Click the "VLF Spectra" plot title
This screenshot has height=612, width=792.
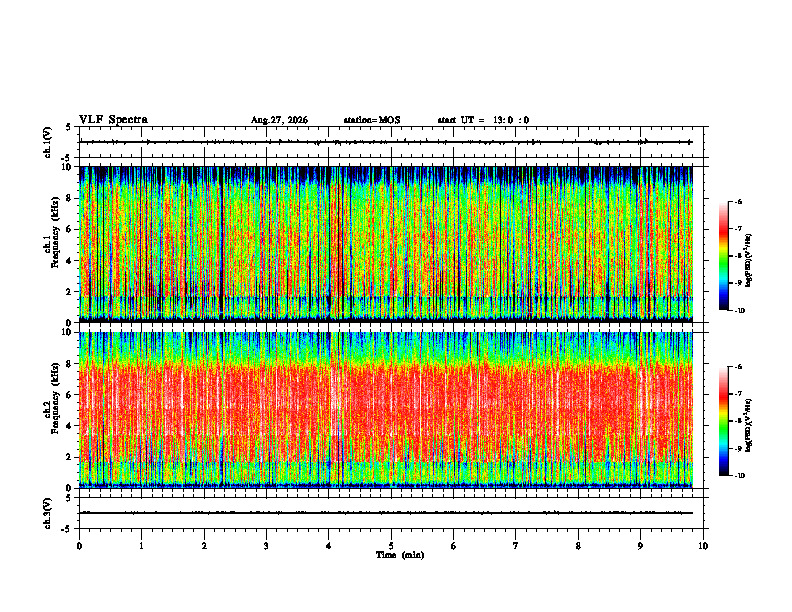113,120
